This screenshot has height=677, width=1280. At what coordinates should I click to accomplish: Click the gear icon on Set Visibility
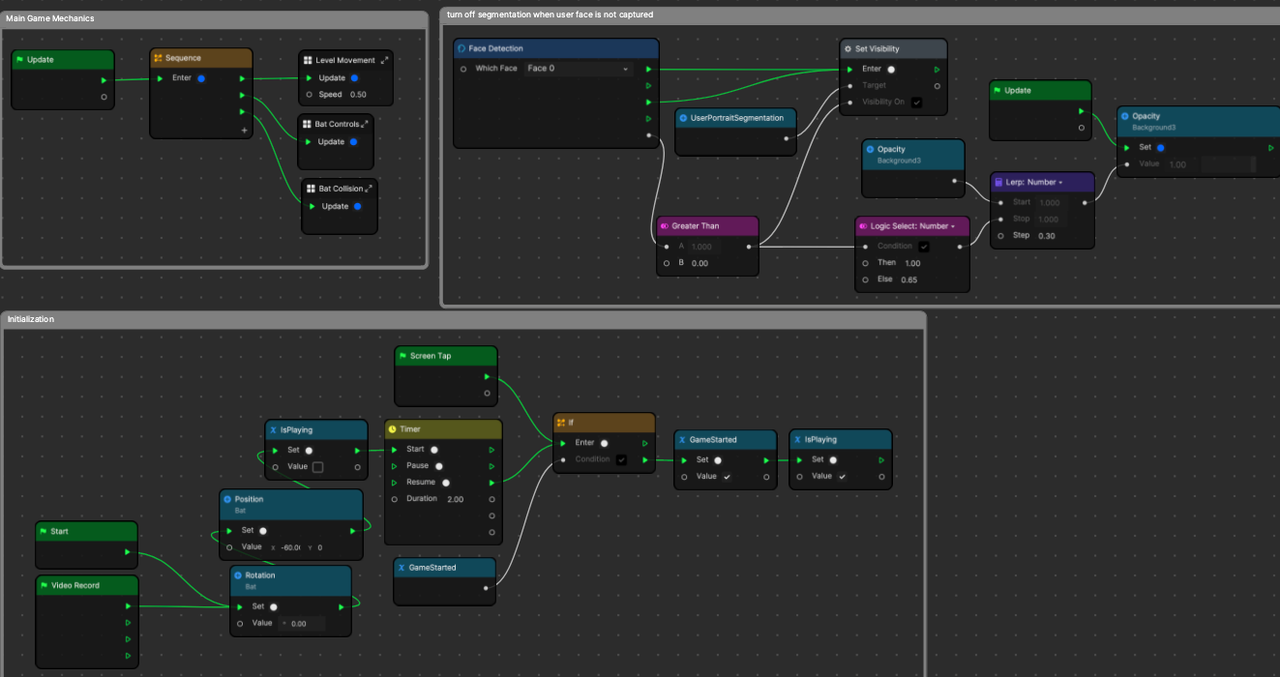(847, 49)
